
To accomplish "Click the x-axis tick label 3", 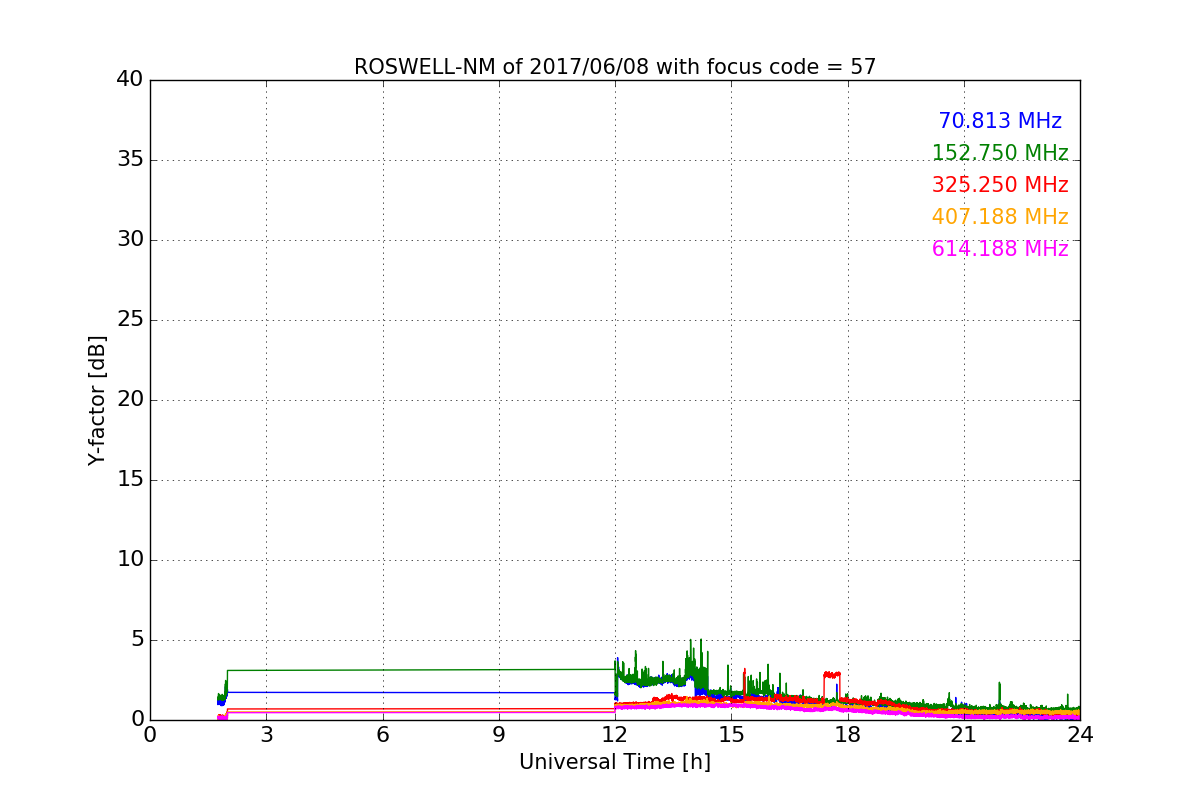I will pos(266,735).
